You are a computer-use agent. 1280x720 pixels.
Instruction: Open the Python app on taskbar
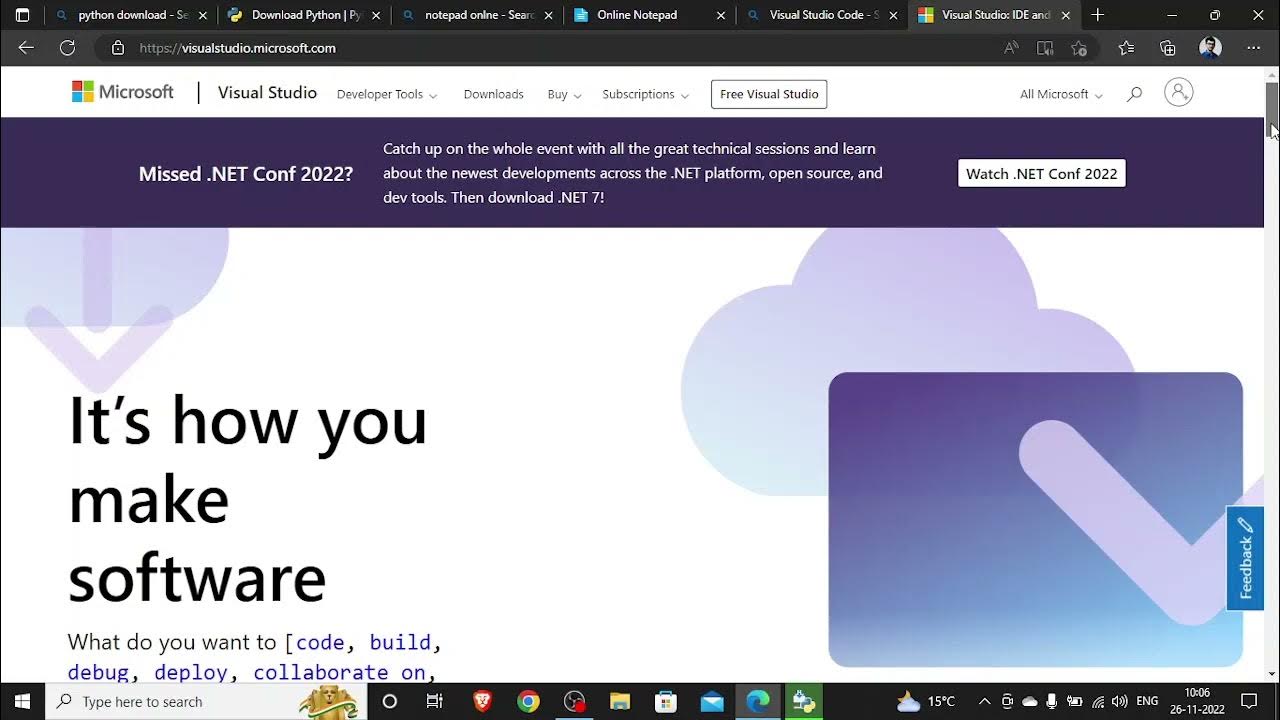point(804,701)
